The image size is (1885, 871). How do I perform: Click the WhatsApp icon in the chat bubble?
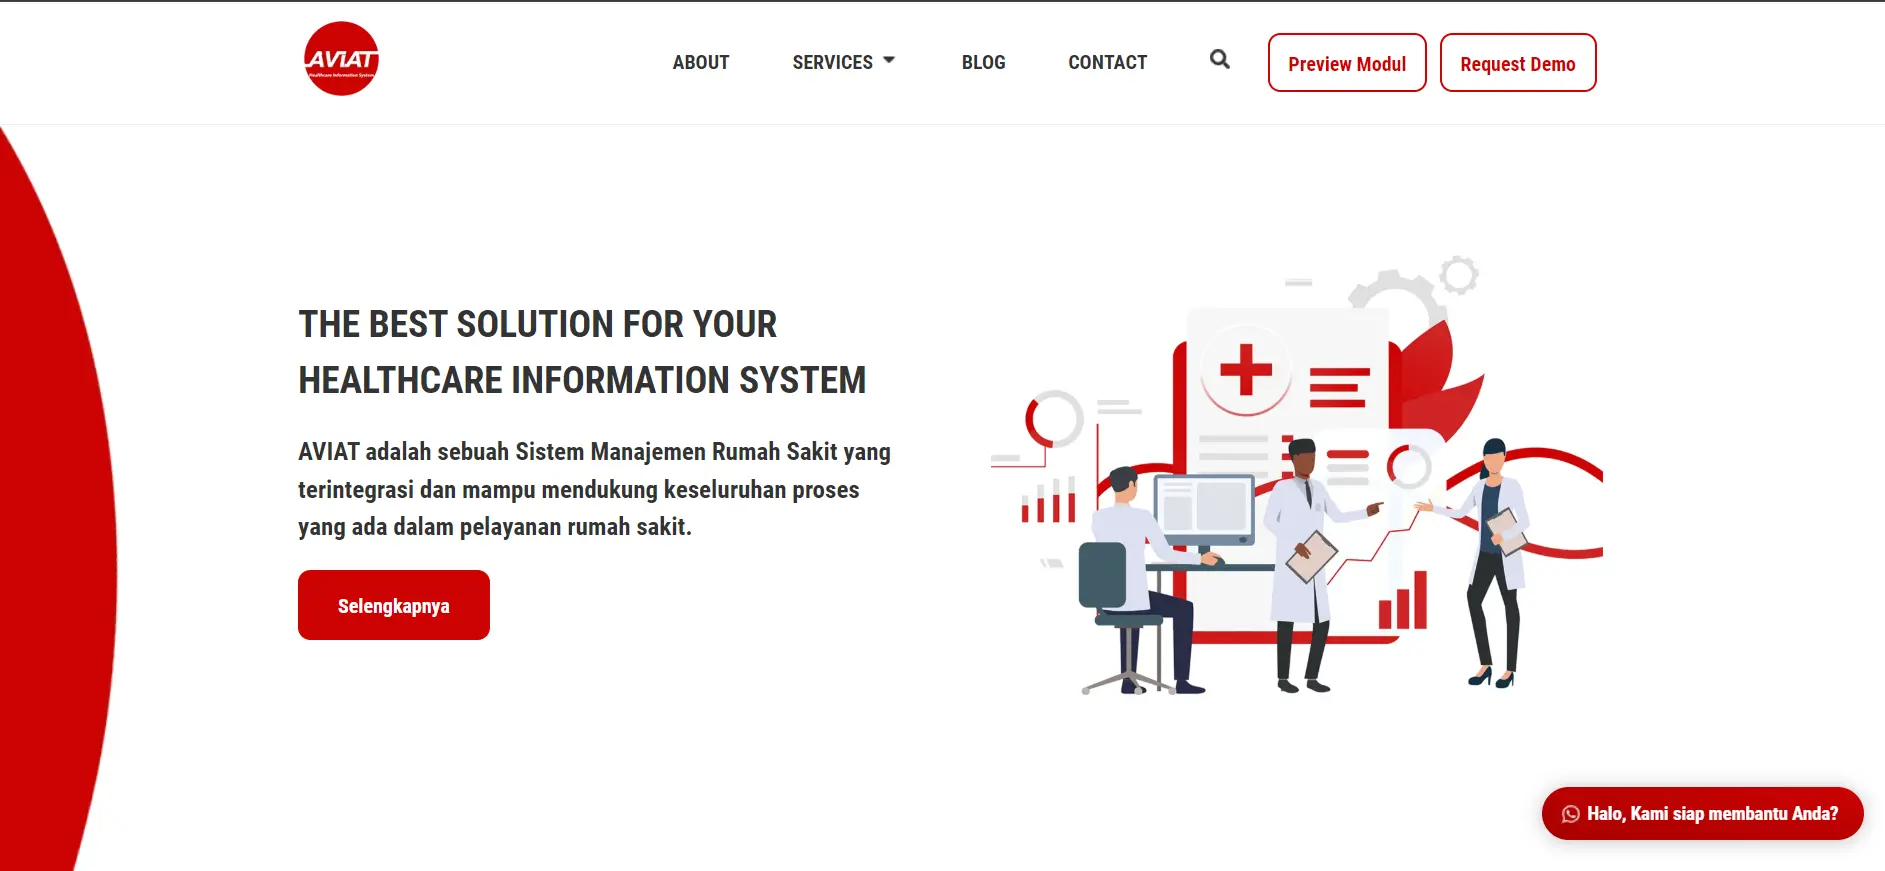(x=1570, y=814)
